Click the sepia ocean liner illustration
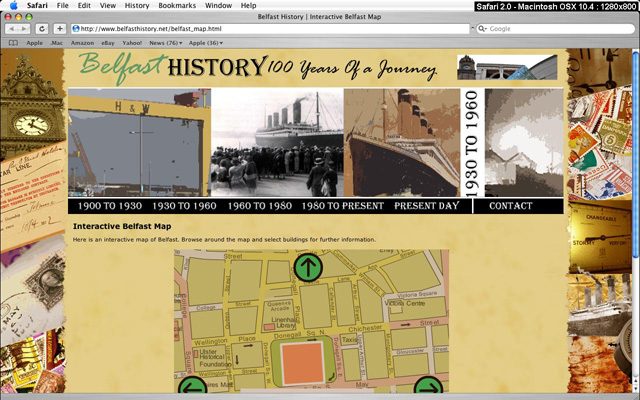The height and width of the screenshot is (400, 640). (x=402, y=142)
